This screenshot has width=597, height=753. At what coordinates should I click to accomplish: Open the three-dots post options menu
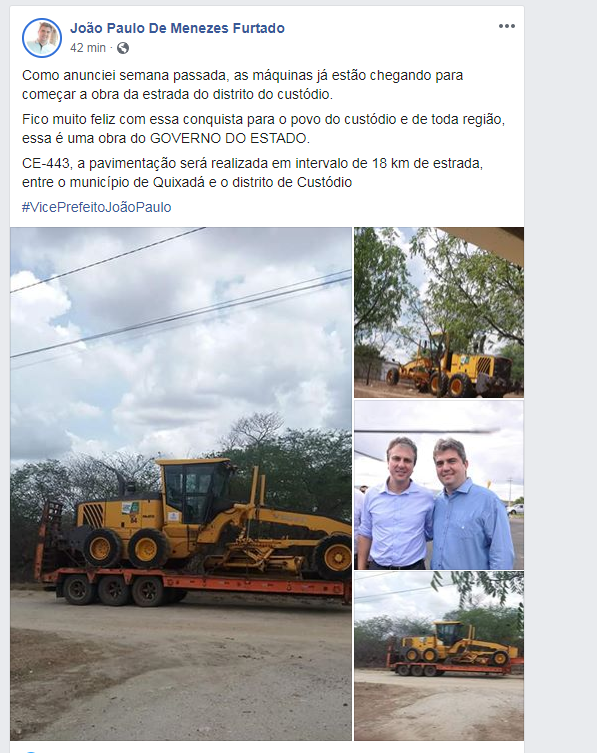507,26
